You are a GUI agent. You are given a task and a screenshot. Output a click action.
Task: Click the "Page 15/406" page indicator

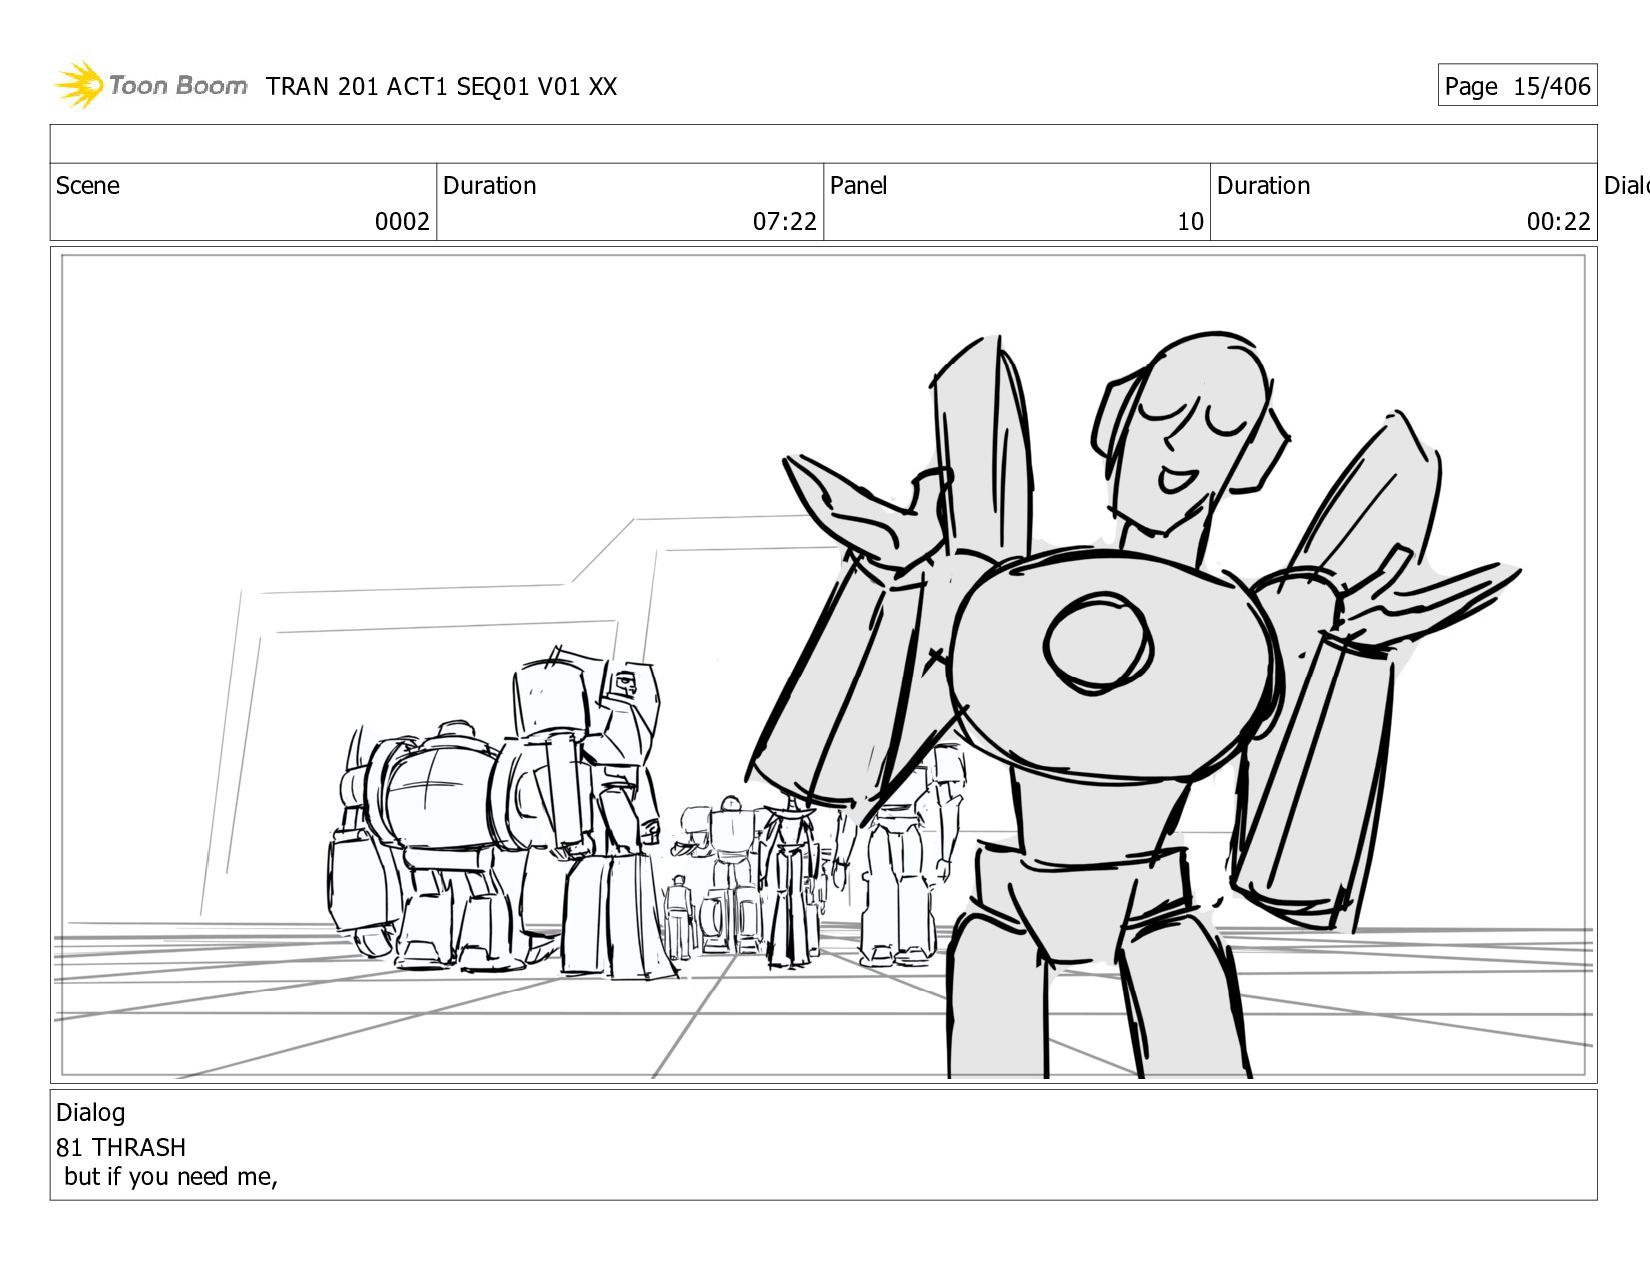pyautogui.click(x=1517, y=86)
